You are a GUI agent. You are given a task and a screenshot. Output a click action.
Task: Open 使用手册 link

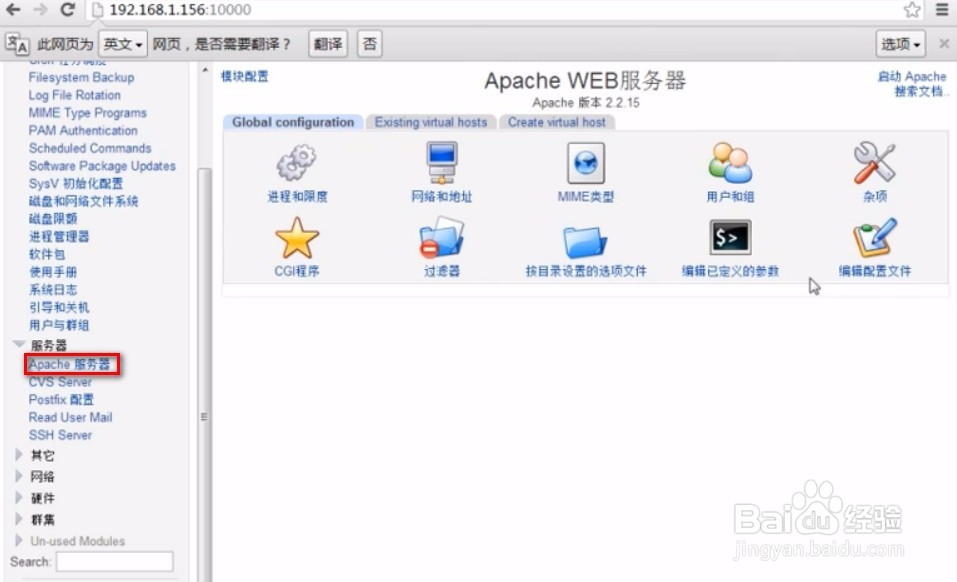(x=53, y=272)
